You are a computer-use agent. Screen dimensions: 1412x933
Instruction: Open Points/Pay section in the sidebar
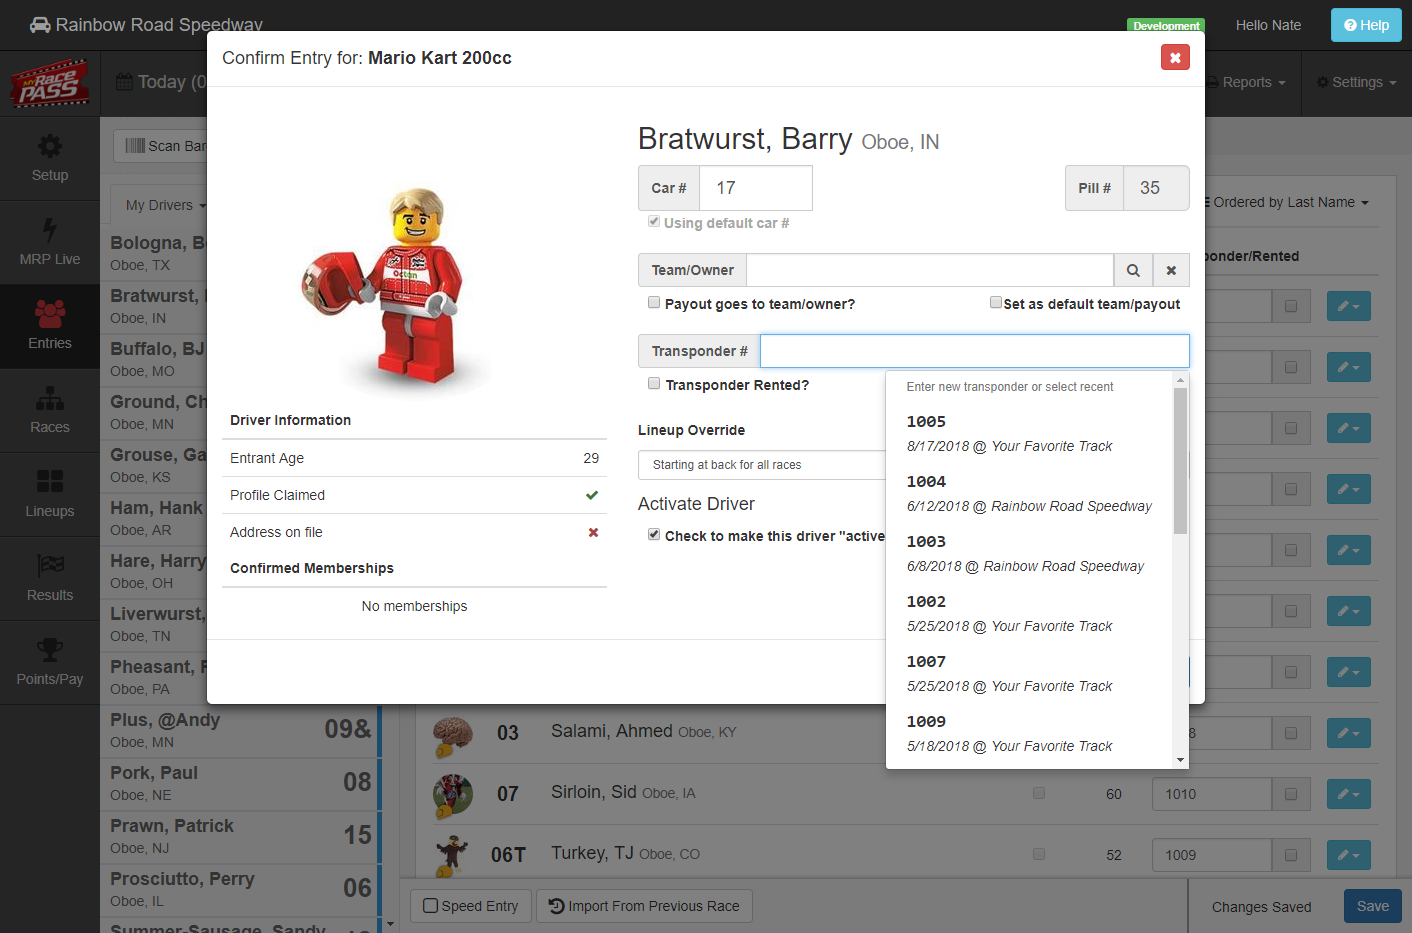(x=50, y=663)
